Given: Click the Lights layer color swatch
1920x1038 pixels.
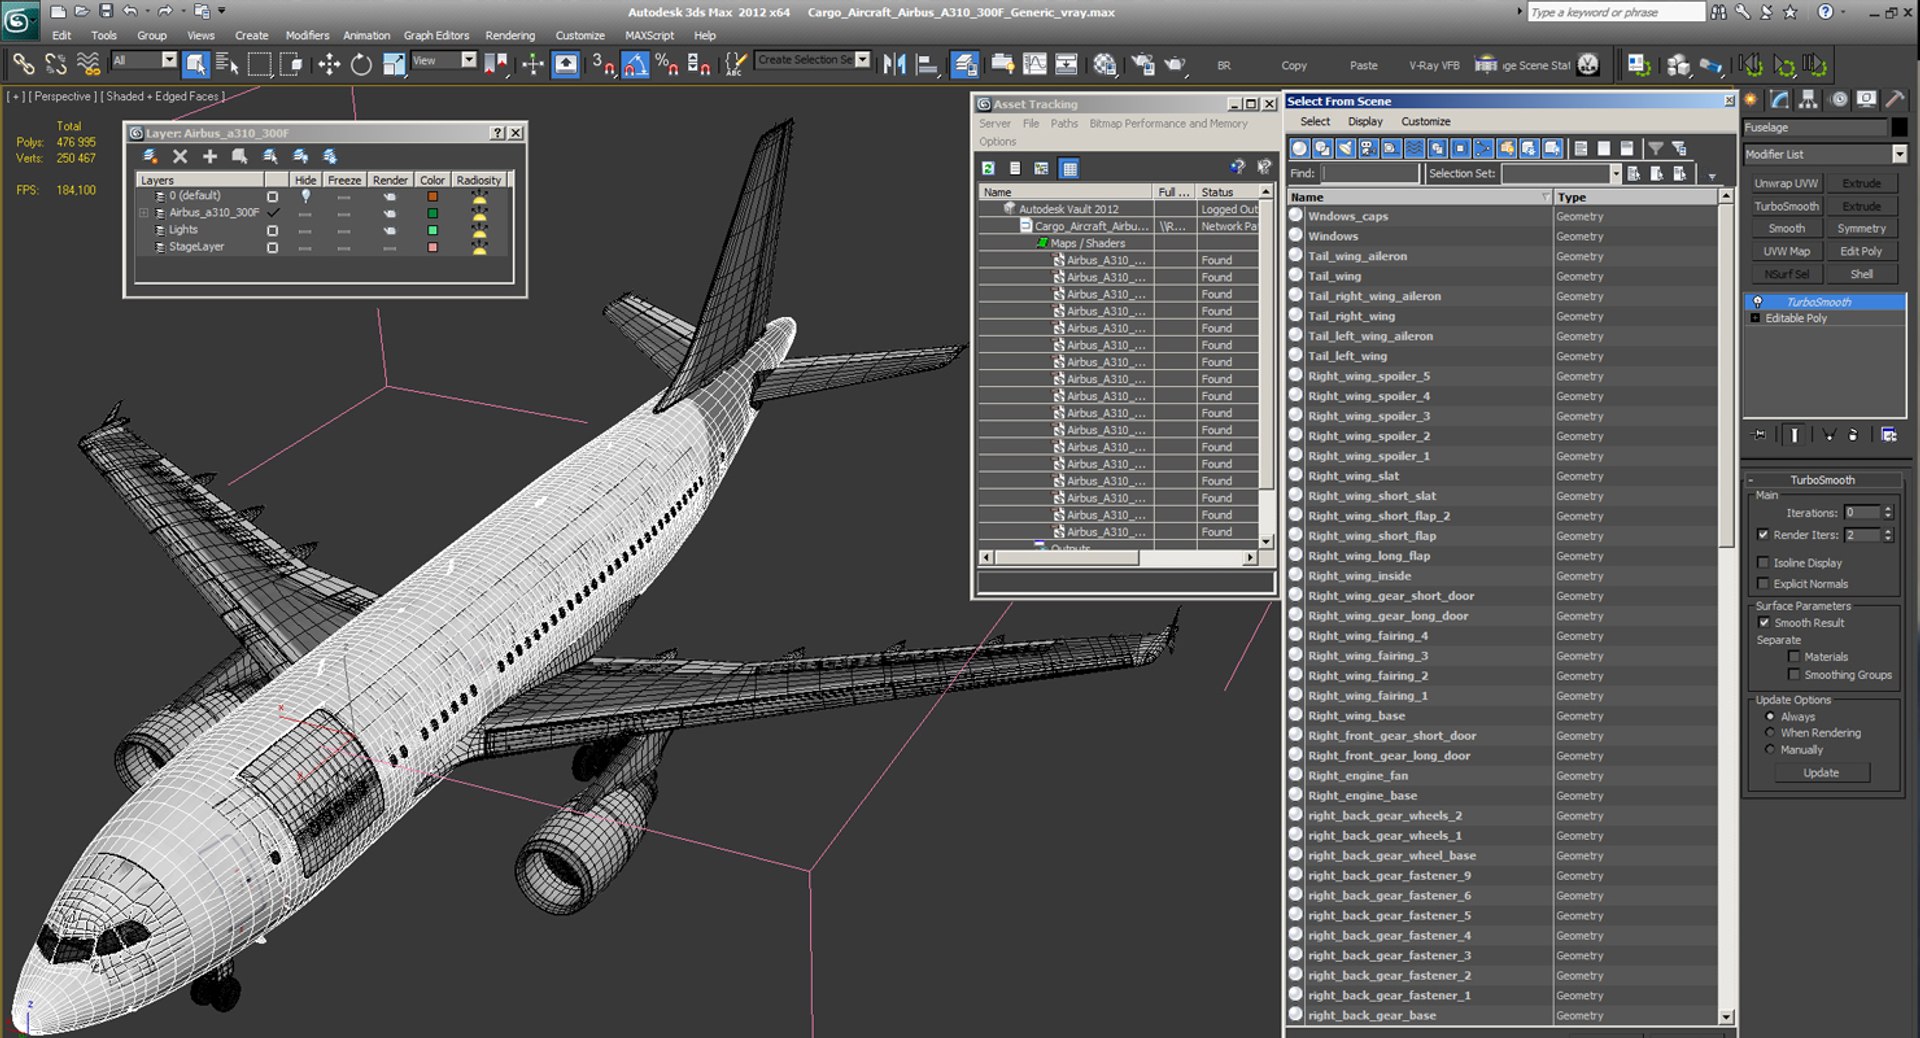Looking at the screenshot, I should point(433,230).
